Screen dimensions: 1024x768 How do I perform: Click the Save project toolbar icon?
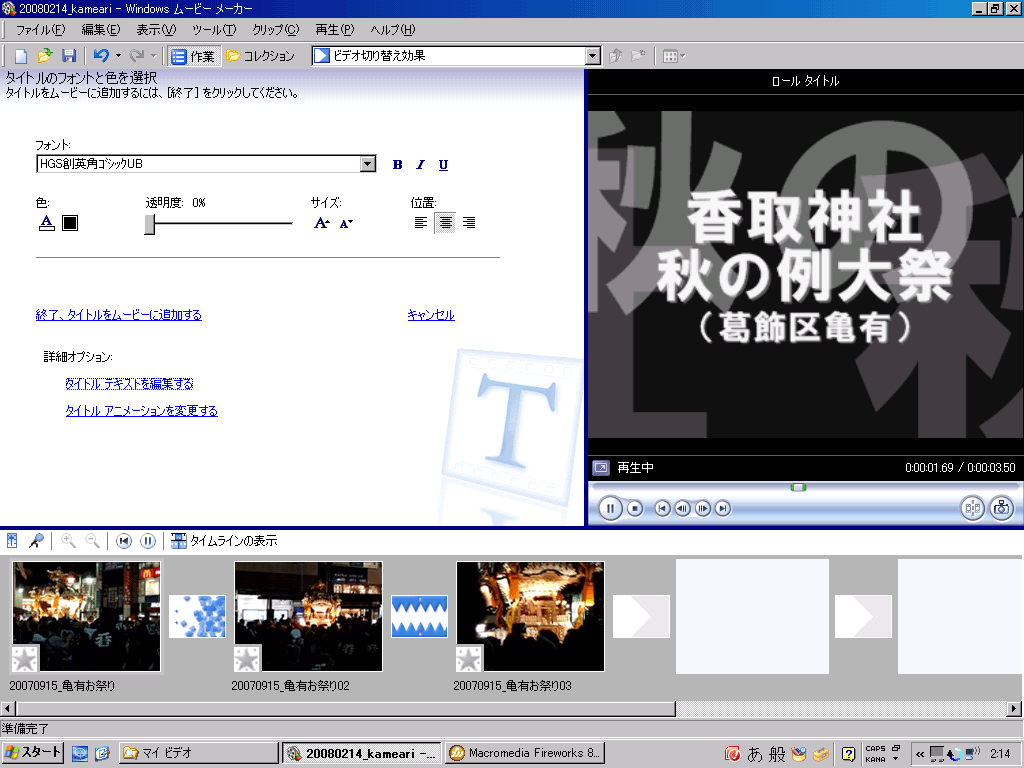69,56
